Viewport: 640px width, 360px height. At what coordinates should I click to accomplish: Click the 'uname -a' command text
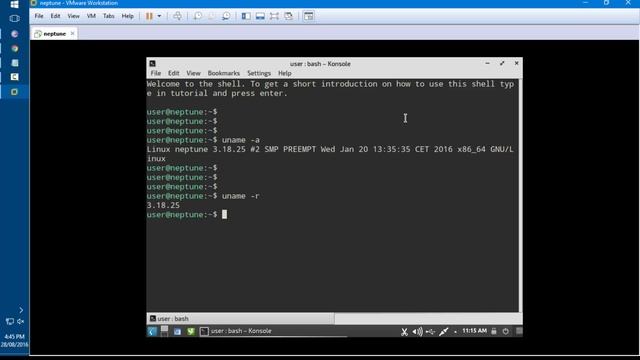click(x=240, y=140)
